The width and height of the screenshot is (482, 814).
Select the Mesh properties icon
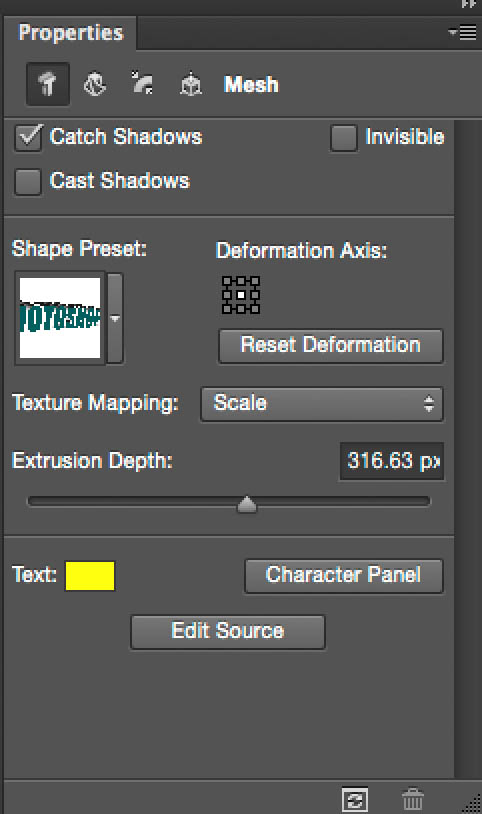48,84
